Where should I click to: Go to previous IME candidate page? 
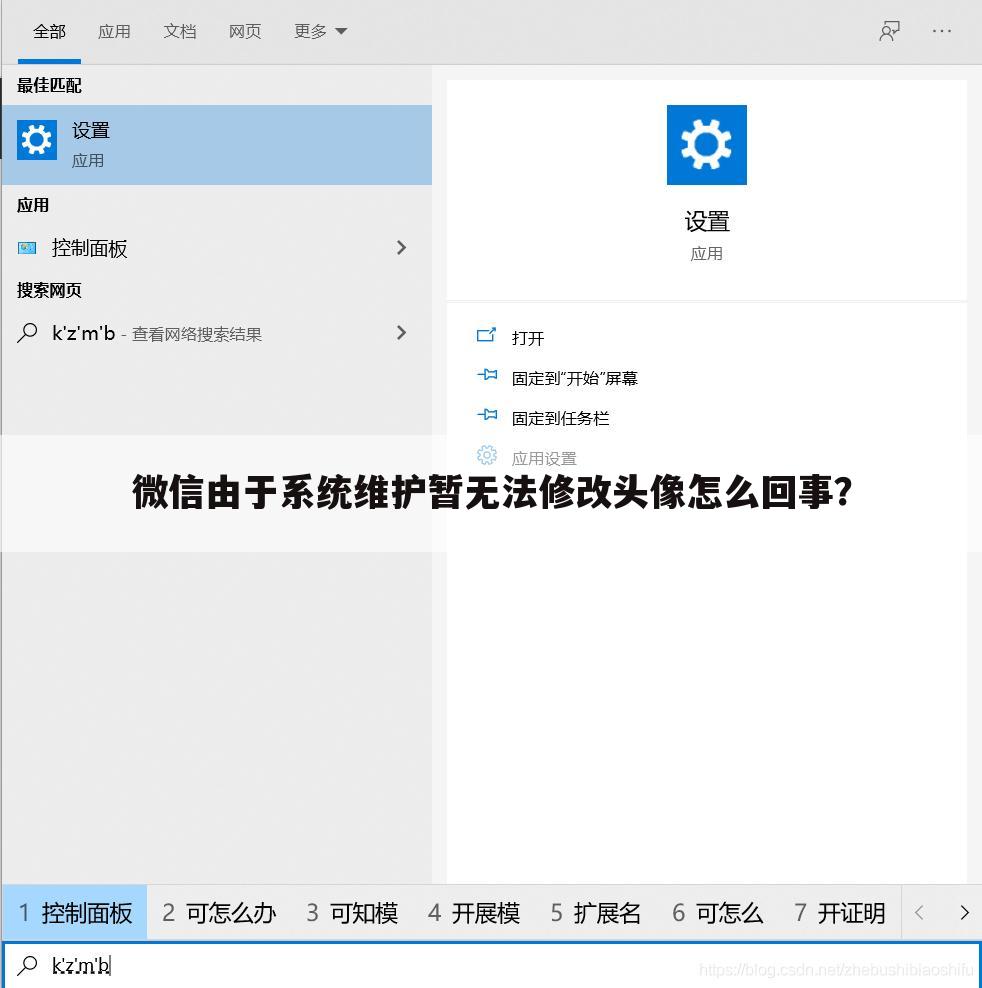919,912
